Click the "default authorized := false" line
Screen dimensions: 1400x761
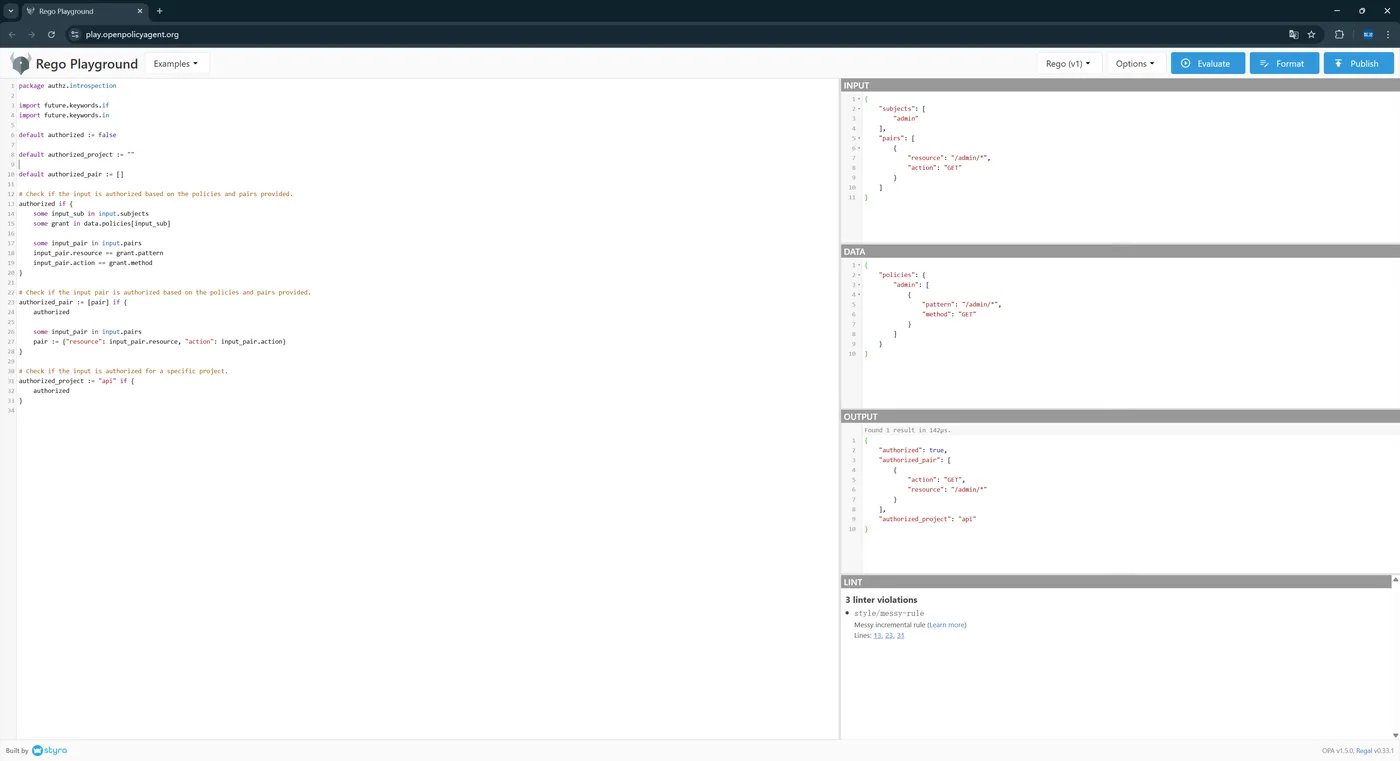coord(68,135)
